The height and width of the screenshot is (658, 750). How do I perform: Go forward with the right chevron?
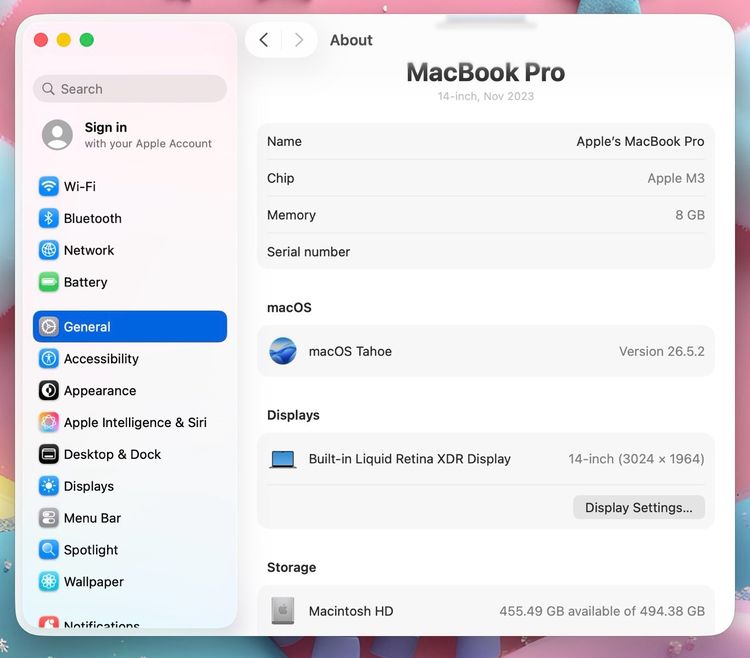[299, 40]
